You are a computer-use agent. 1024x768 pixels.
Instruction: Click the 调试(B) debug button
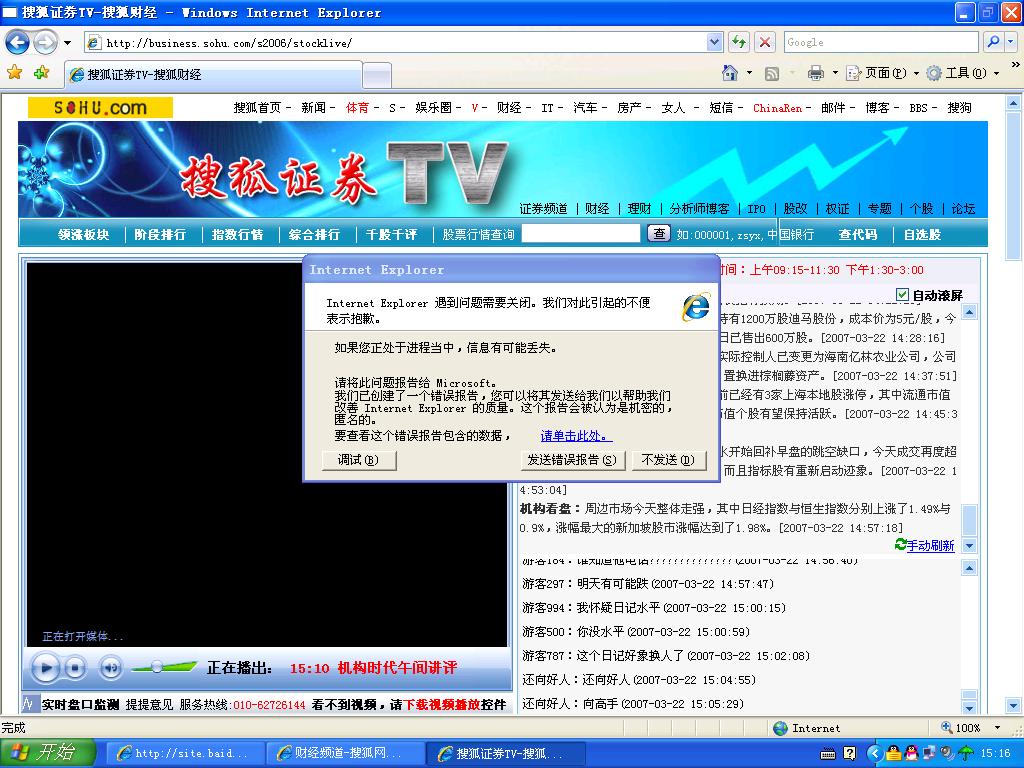coord(359,460)
